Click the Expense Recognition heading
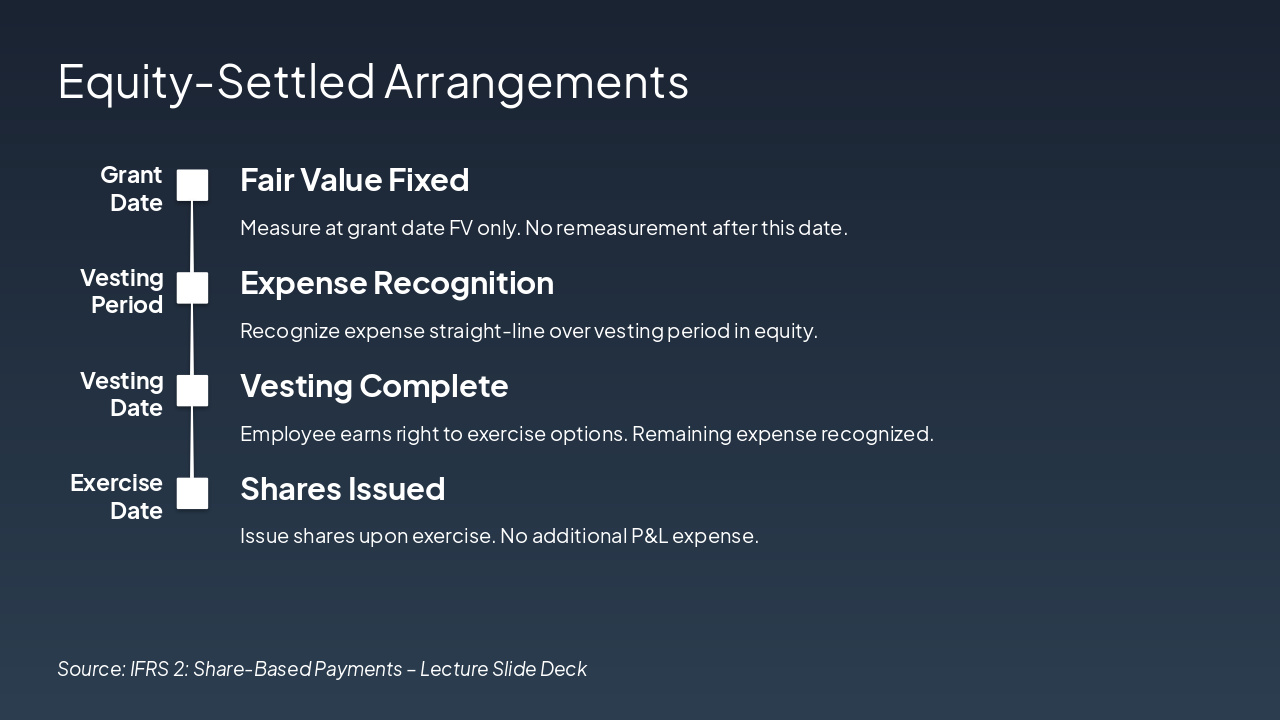The width and height of the screenshot is (1280, 720). point(396,283)
